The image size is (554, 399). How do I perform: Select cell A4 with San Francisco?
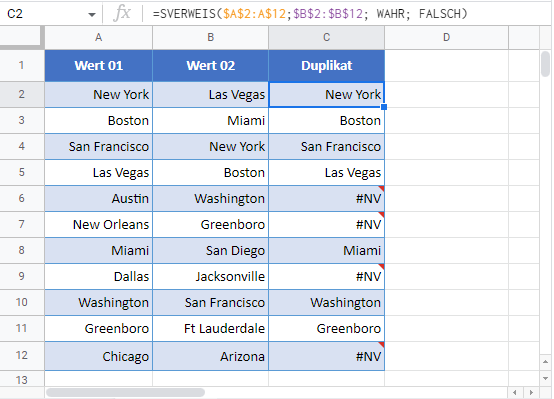coord(99,147)
